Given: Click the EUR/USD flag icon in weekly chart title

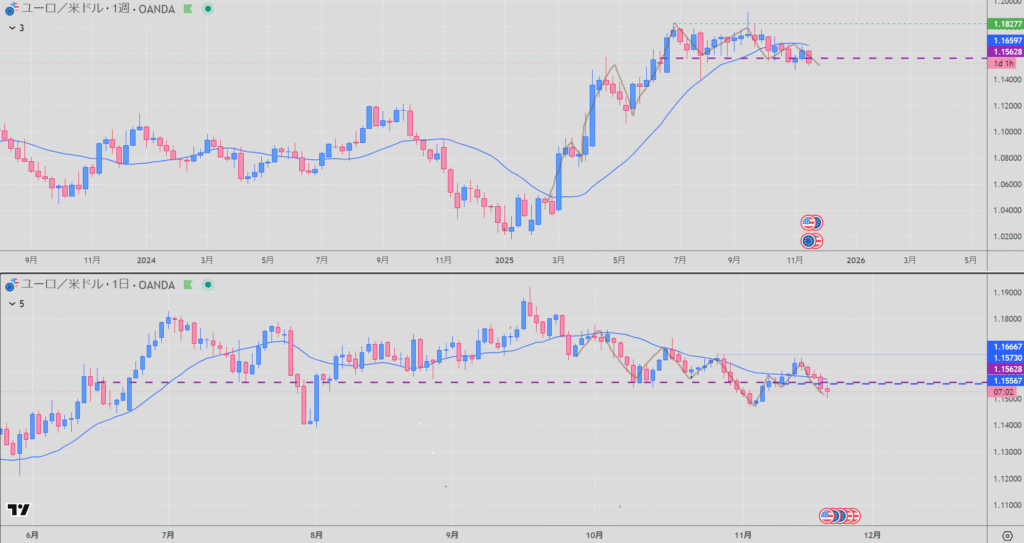Looking at the screenshot, I should 11,9.
